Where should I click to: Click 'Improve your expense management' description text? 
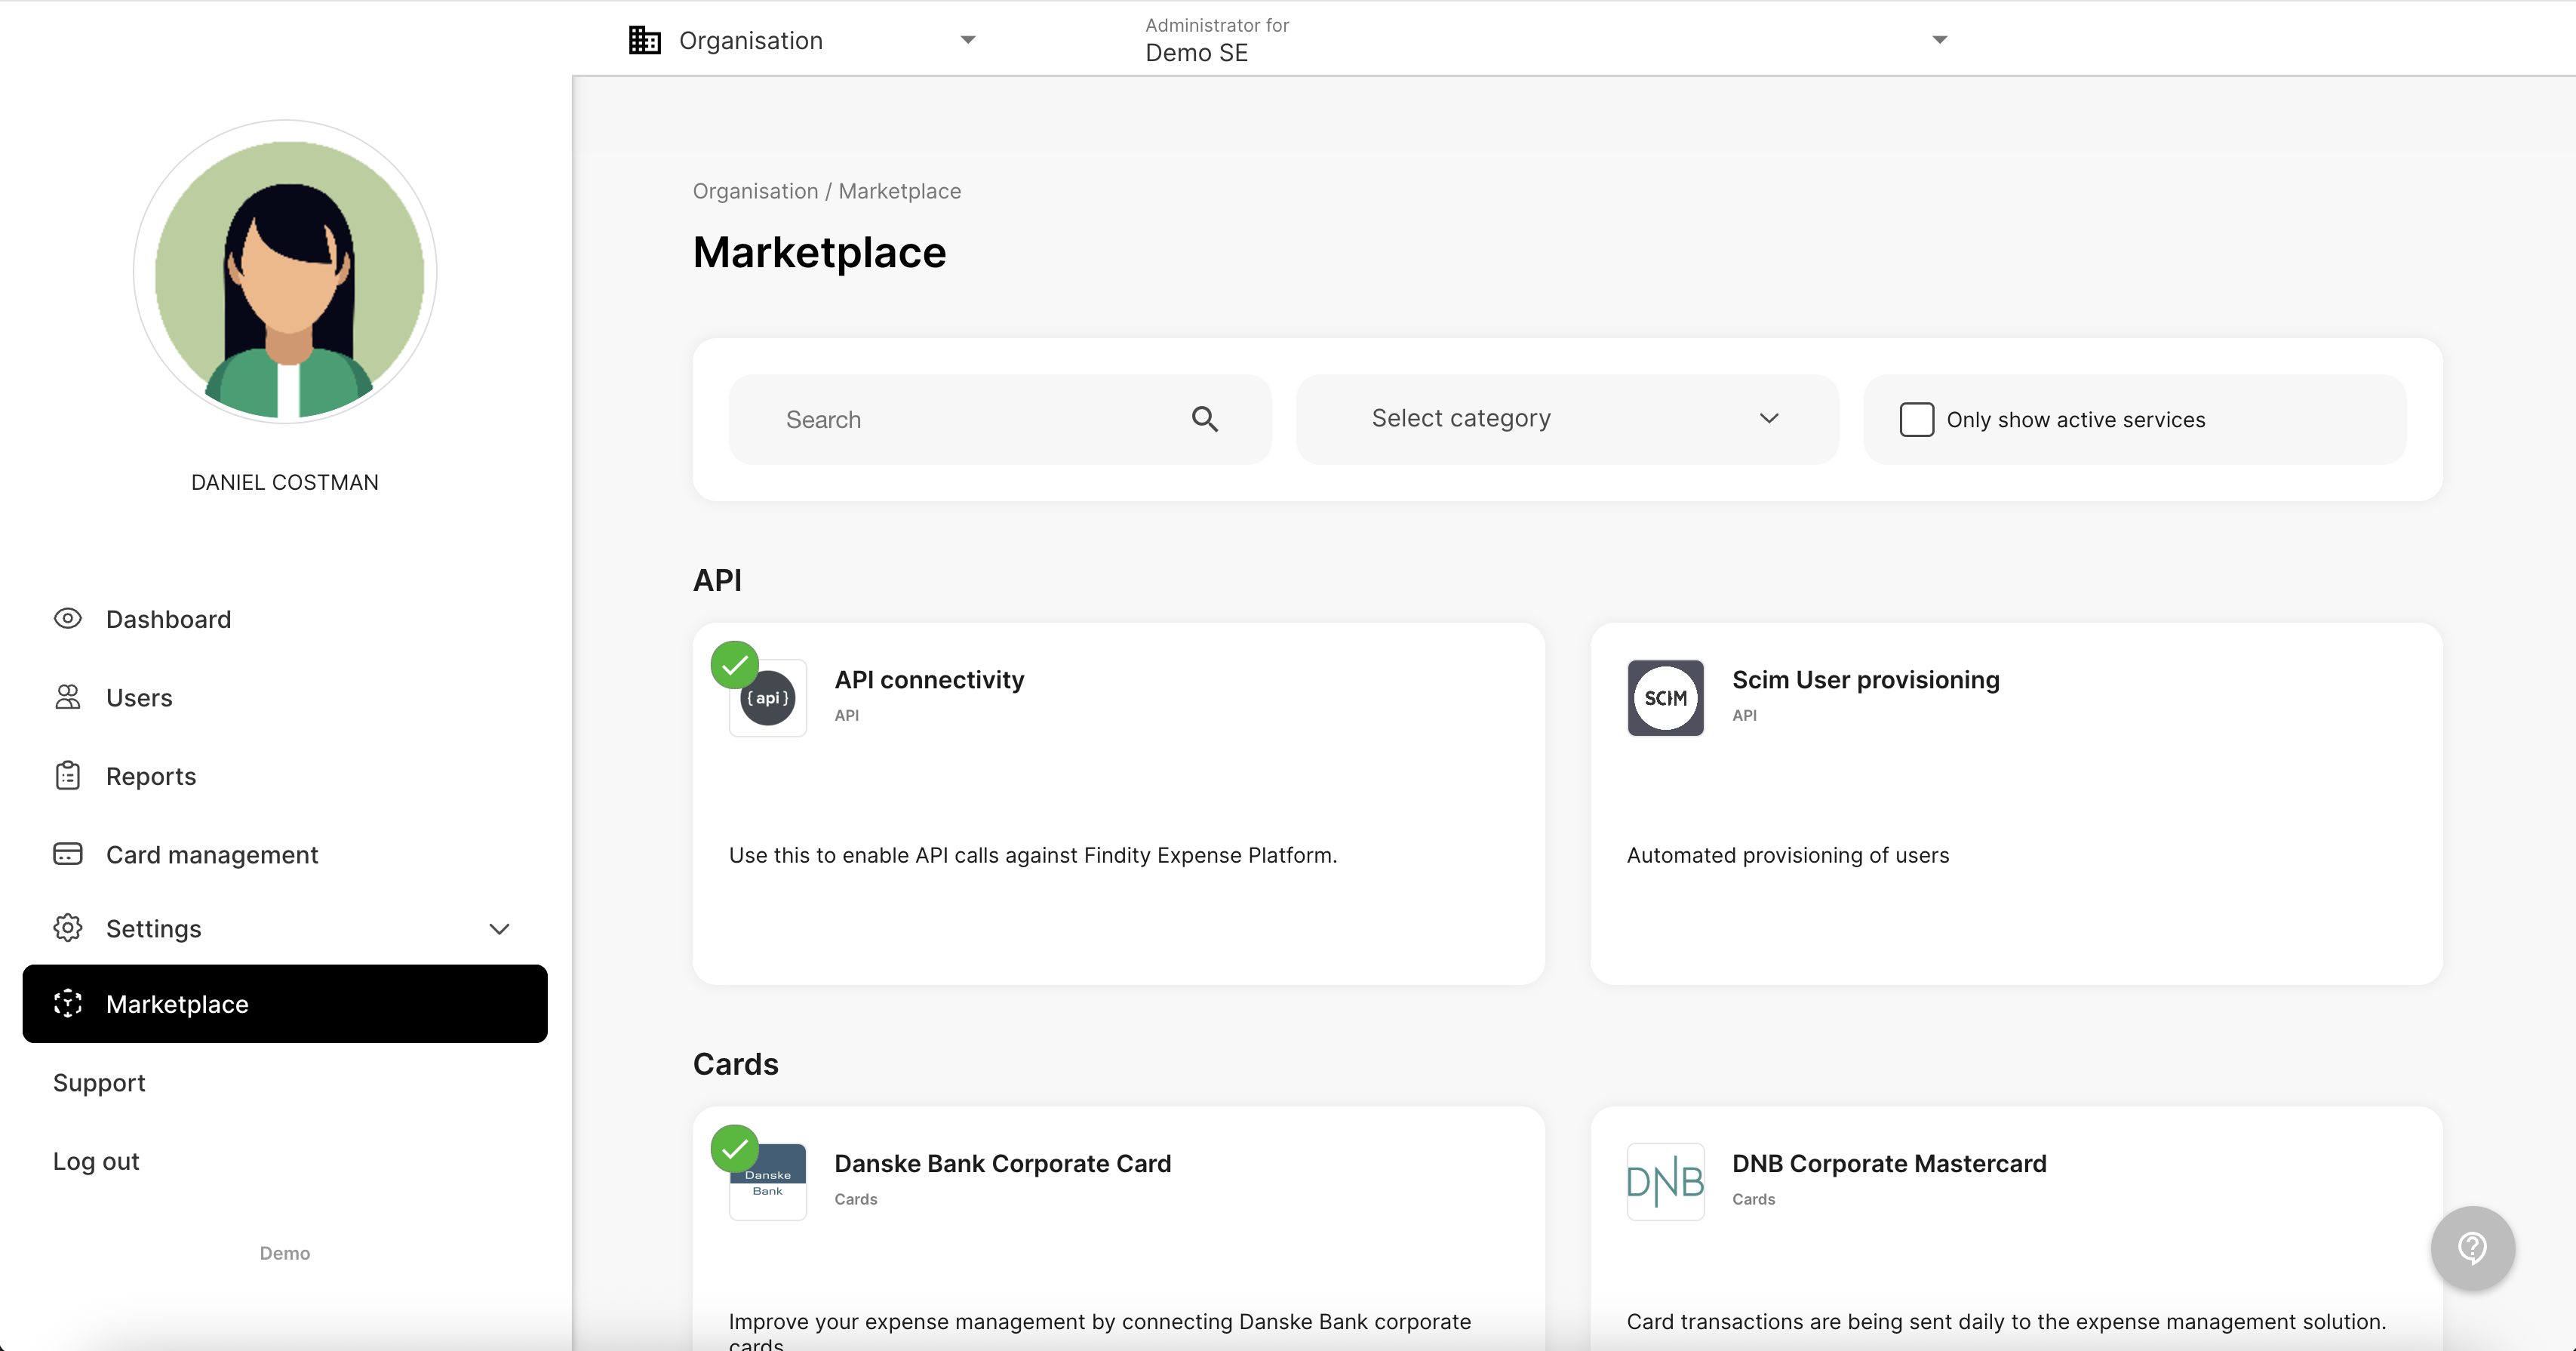1100,1330
